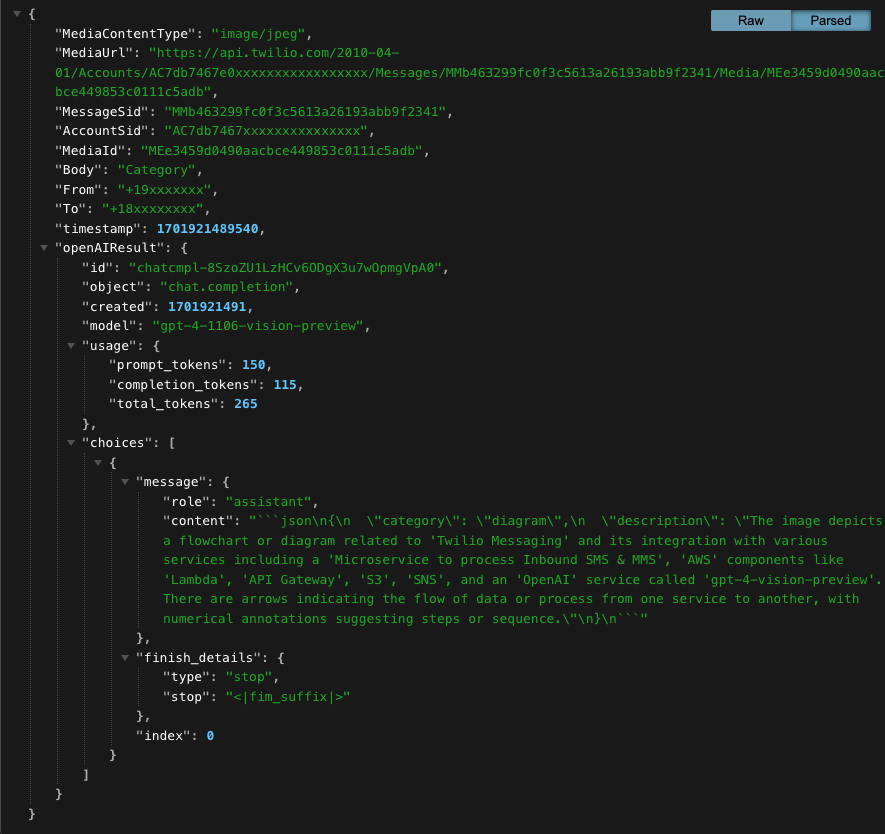Click the "timestamp" key name
The width and height of the screenshot is (885, 834).
click(98, 229)
